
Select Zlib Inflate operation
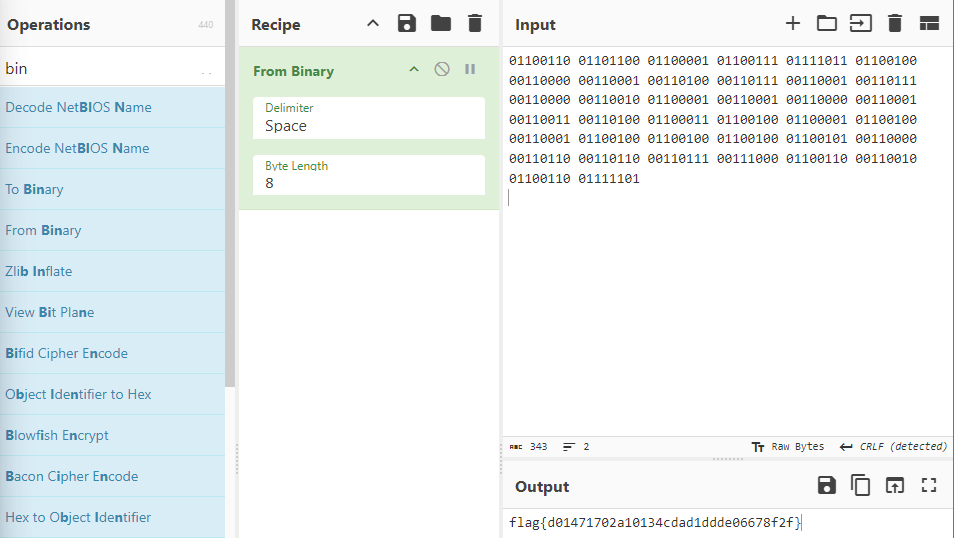pos(113,271)
